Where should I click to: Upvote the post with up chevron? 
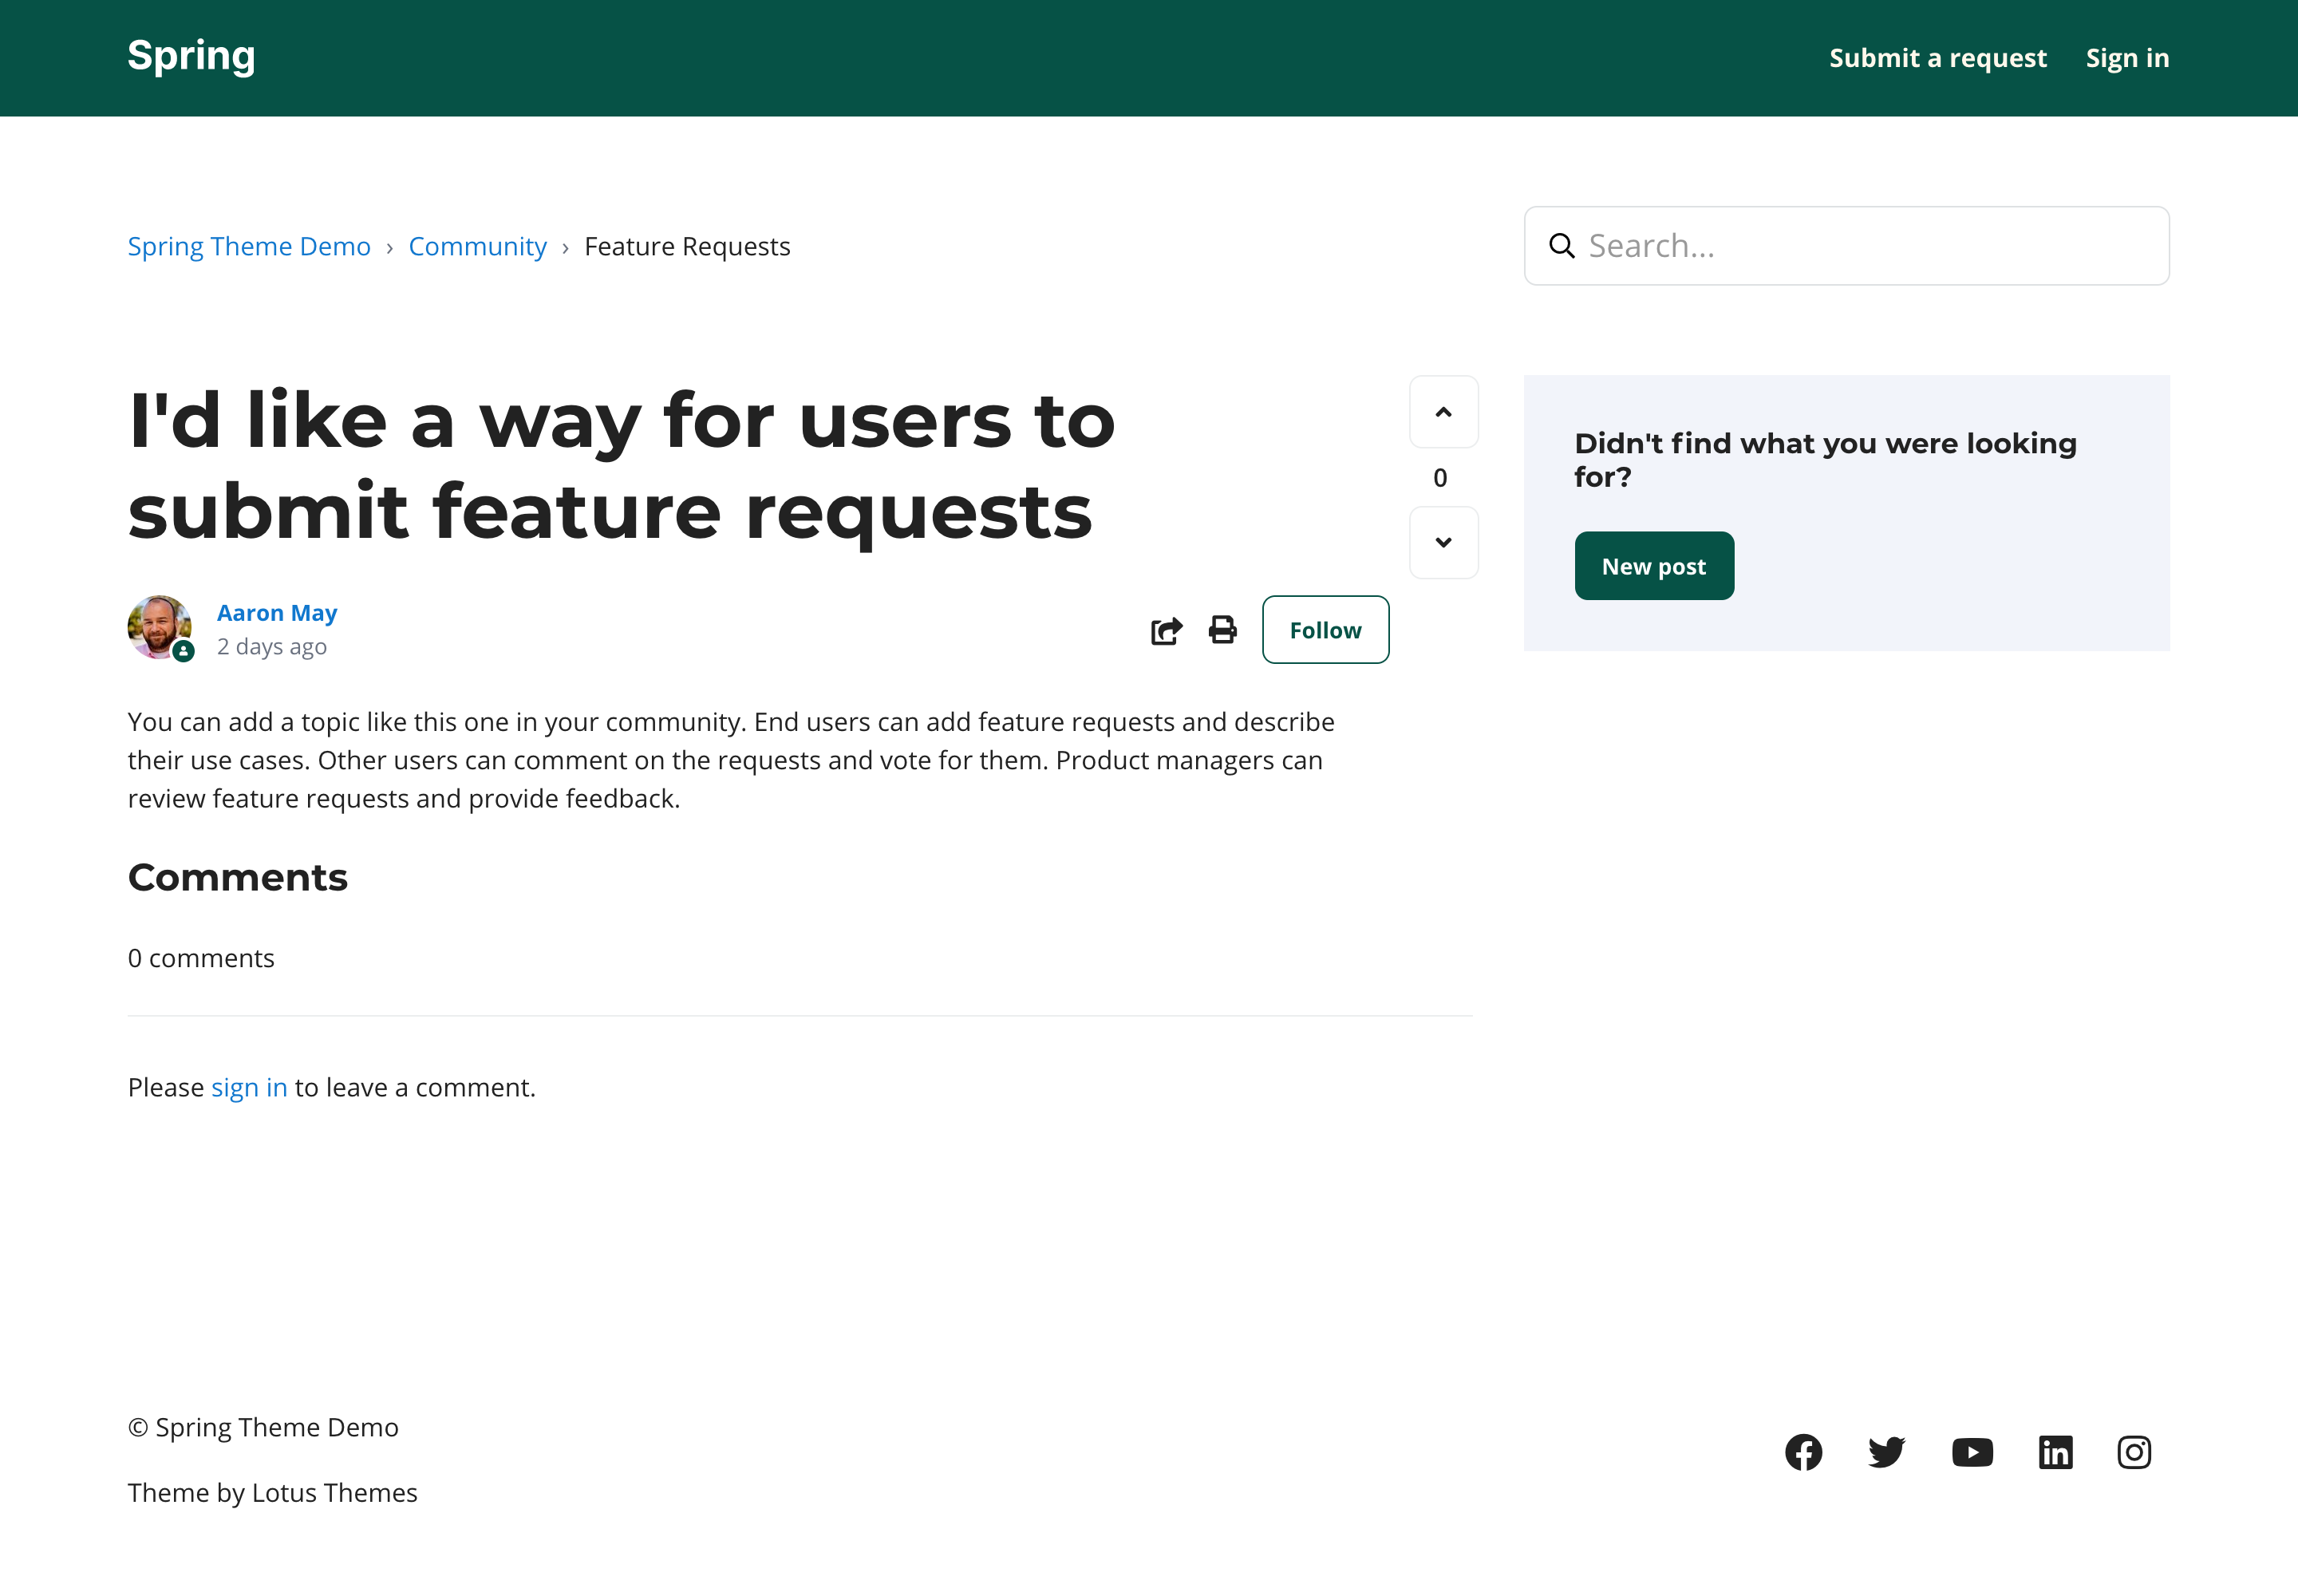(x=1443, y=412)
